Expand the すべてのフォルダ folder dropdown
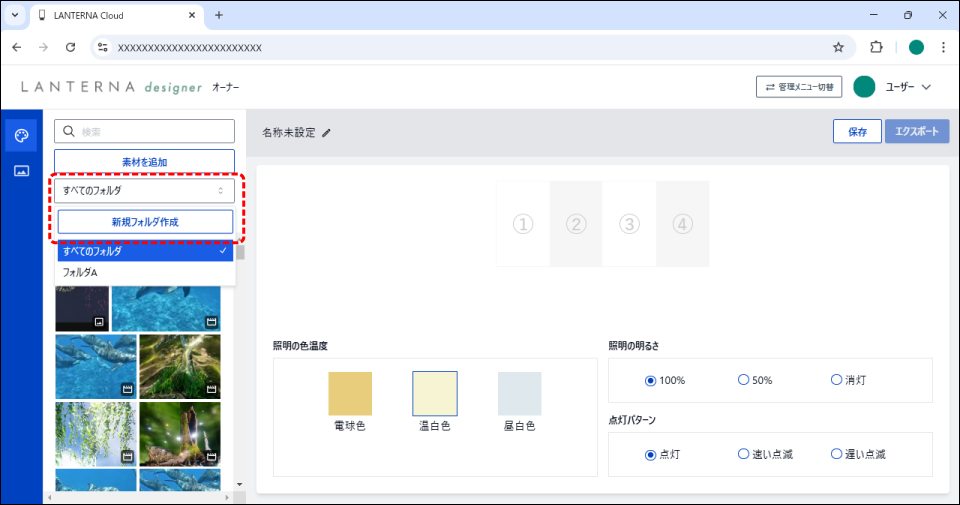The image size is (960, 505). [144, 190]
